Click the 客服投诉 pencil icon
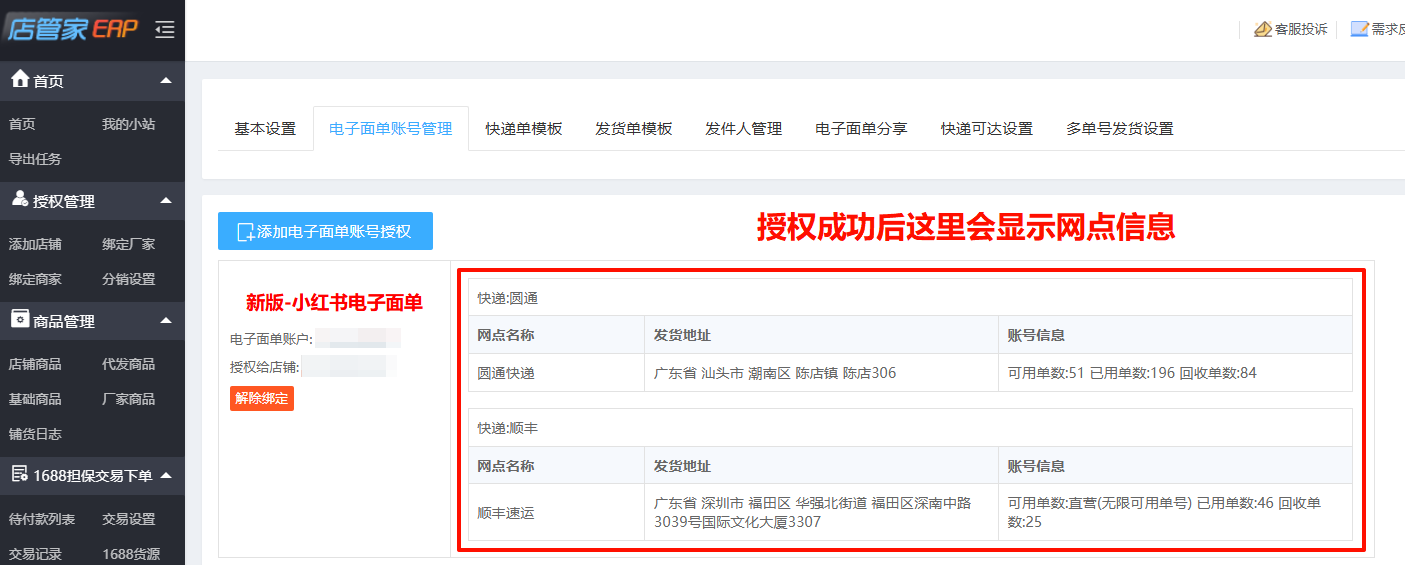The height and width of the screenshot is (565, 1405). click(x=1263, y=29)
